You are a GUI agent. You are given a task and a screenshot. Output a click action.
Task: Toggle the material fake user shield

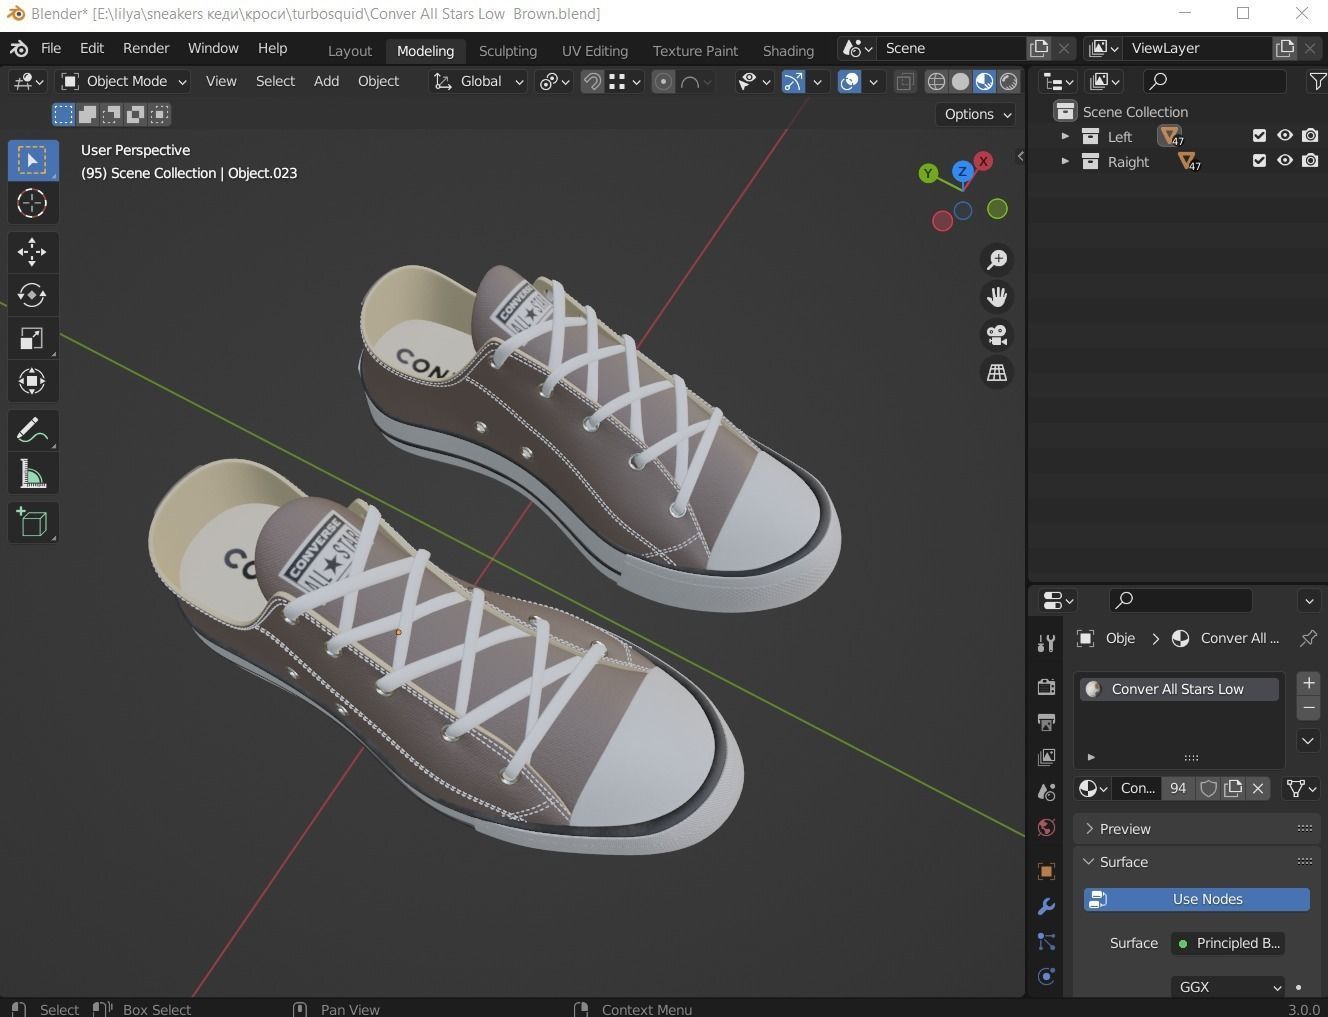click(x=1208, y=788)
